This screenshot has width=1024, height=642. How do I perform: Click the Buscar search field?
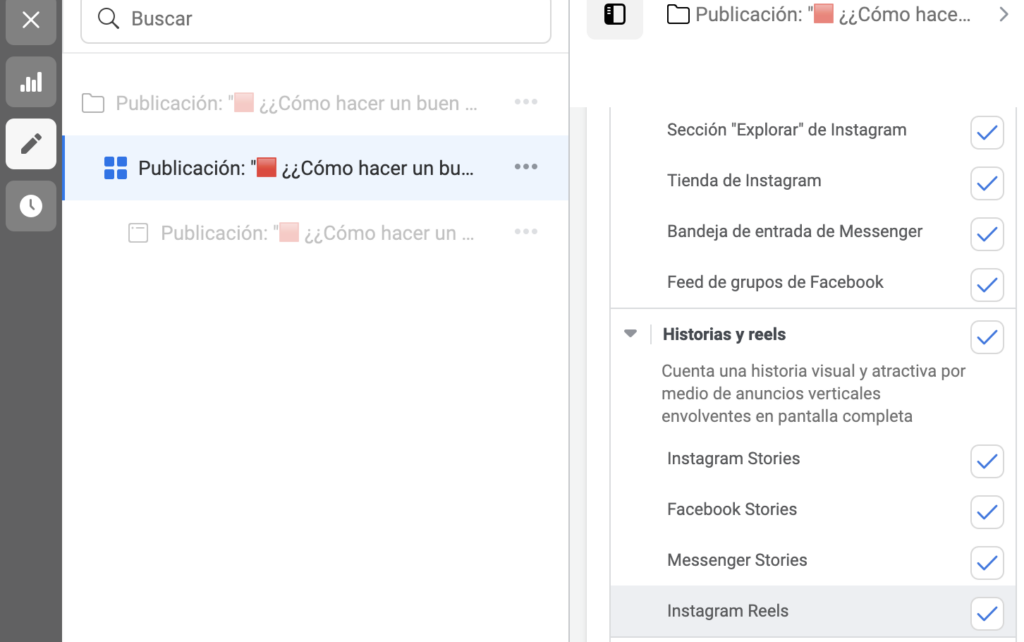[x=315, y=19]
